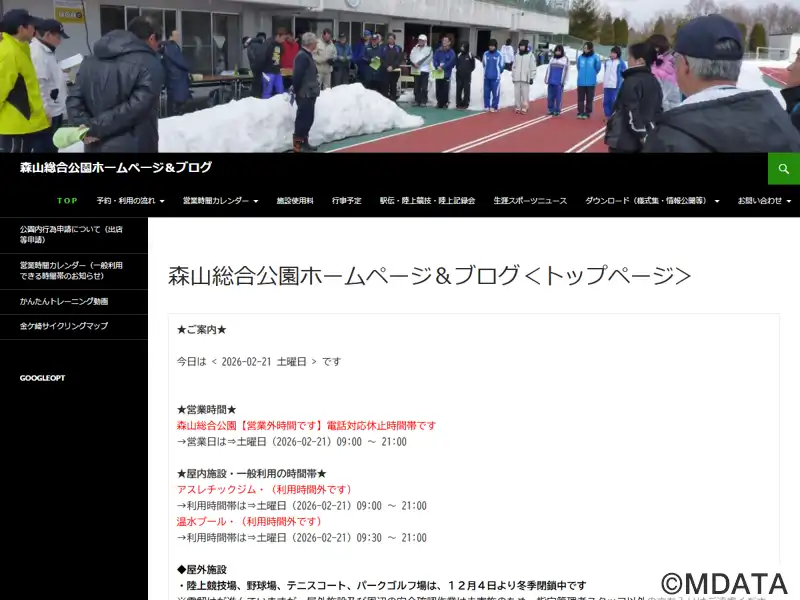Image resolution: width=800 pixels, height=600 pixels.
Task: Open ダウンロード(様式集・情報公開等) menu item
Action: click(645, 201)
